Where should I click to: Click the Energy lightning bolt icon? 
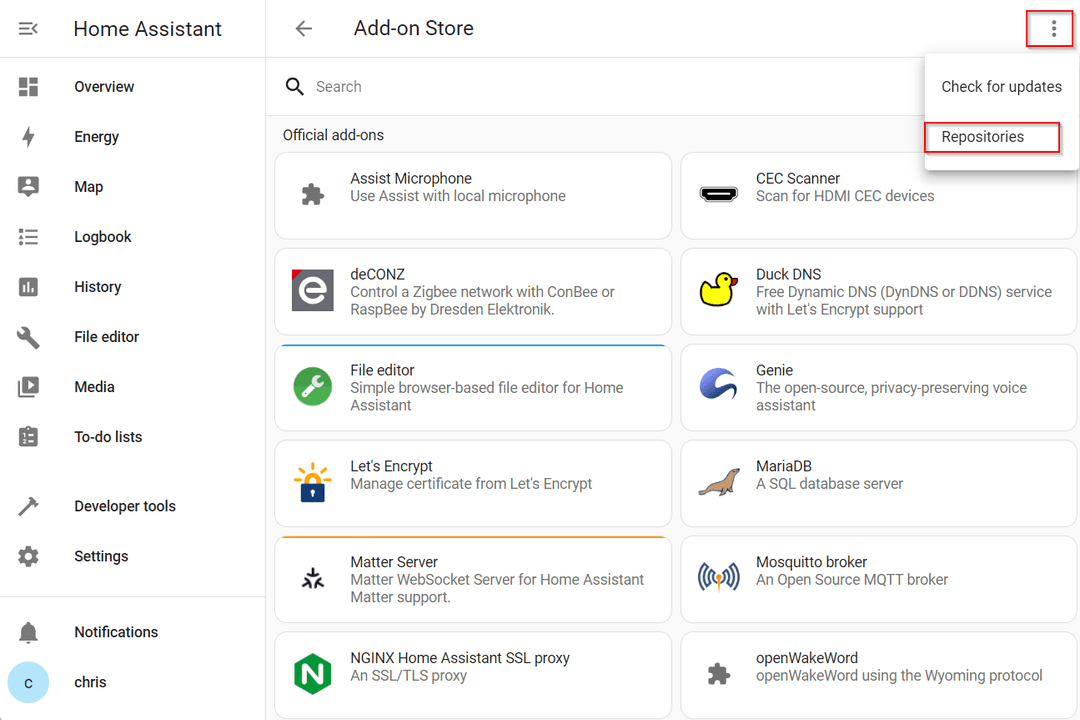click(28, 136)
